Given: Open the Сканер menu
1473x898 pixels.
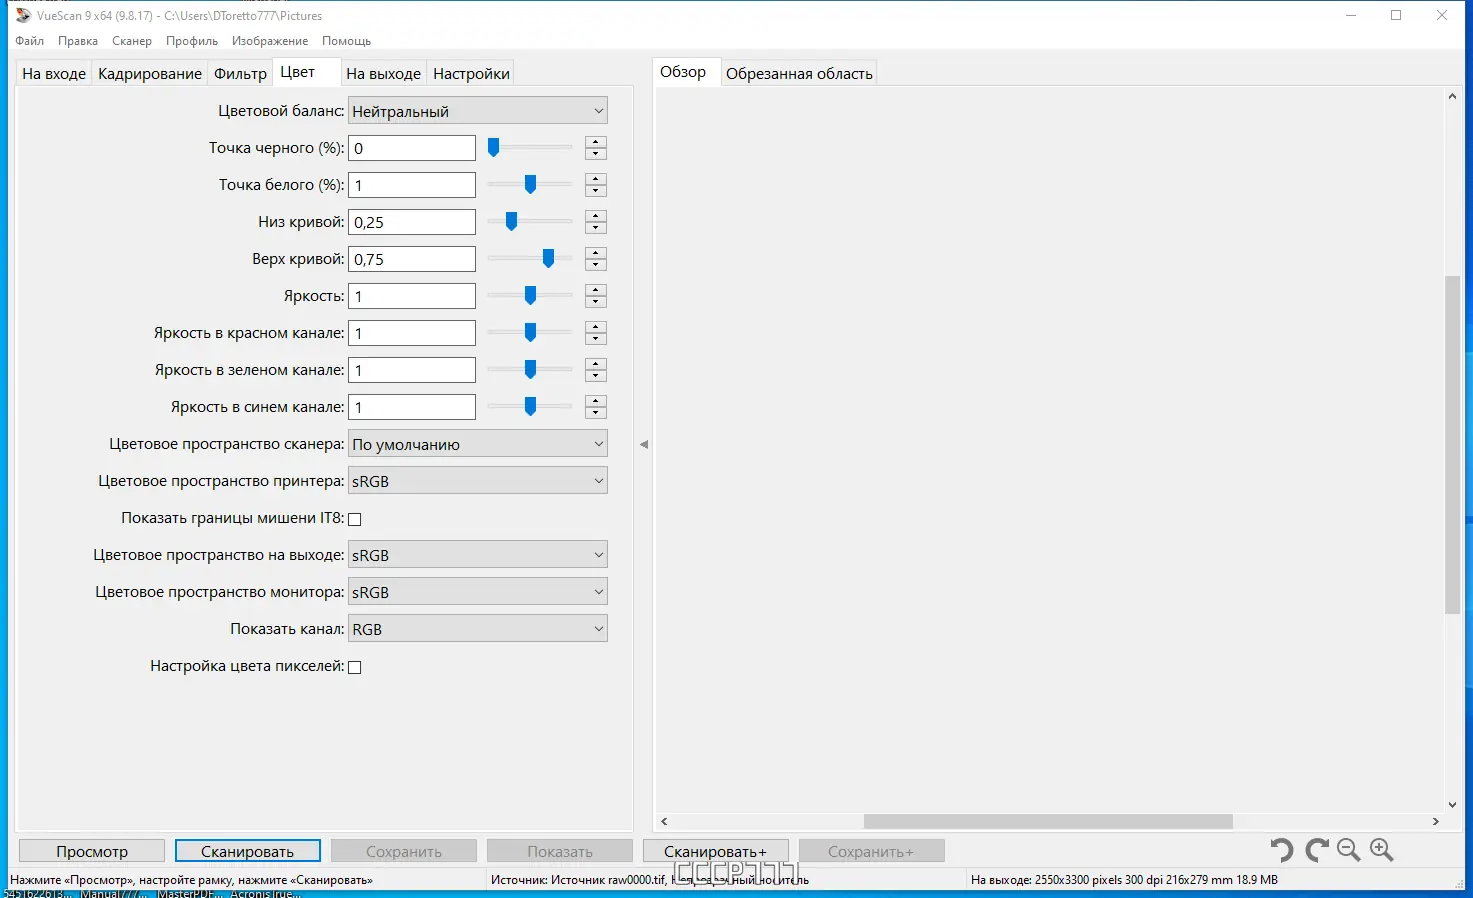Looking at the screenshot, I should click(x=132, y=41).
